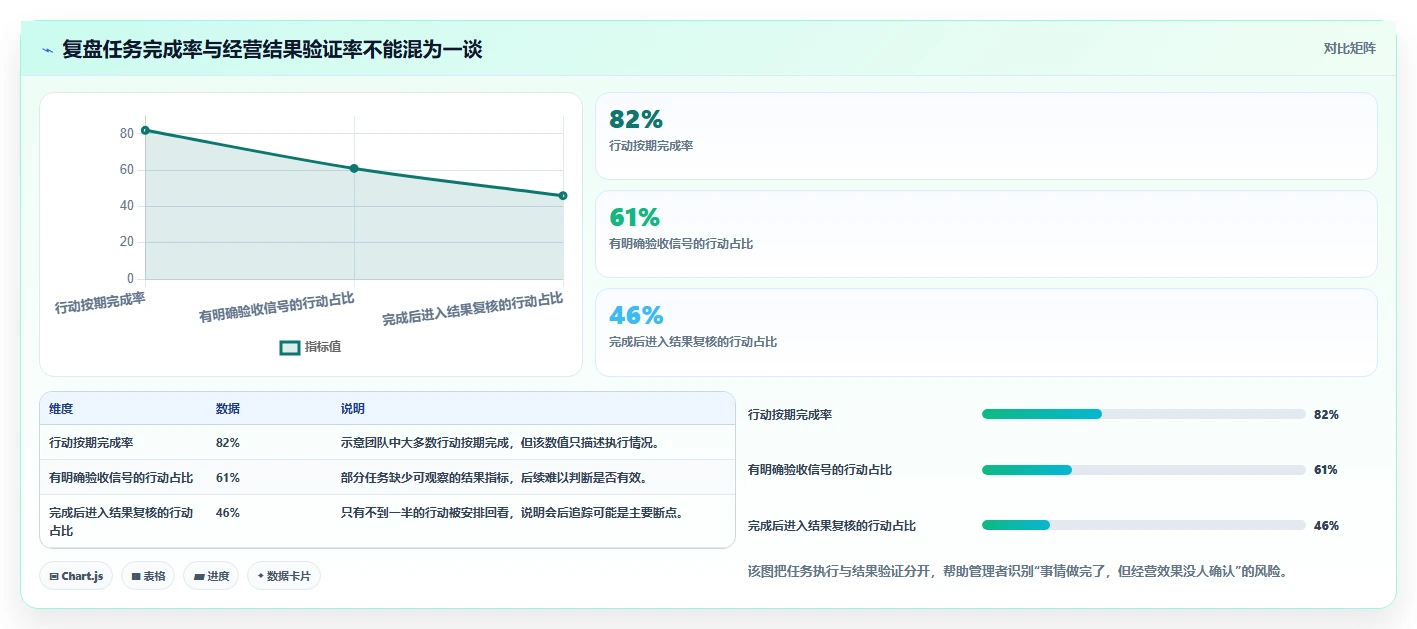This screenshot has width=1417, height=629.
Task: Click the 维度 table column header
Action: 61,409
